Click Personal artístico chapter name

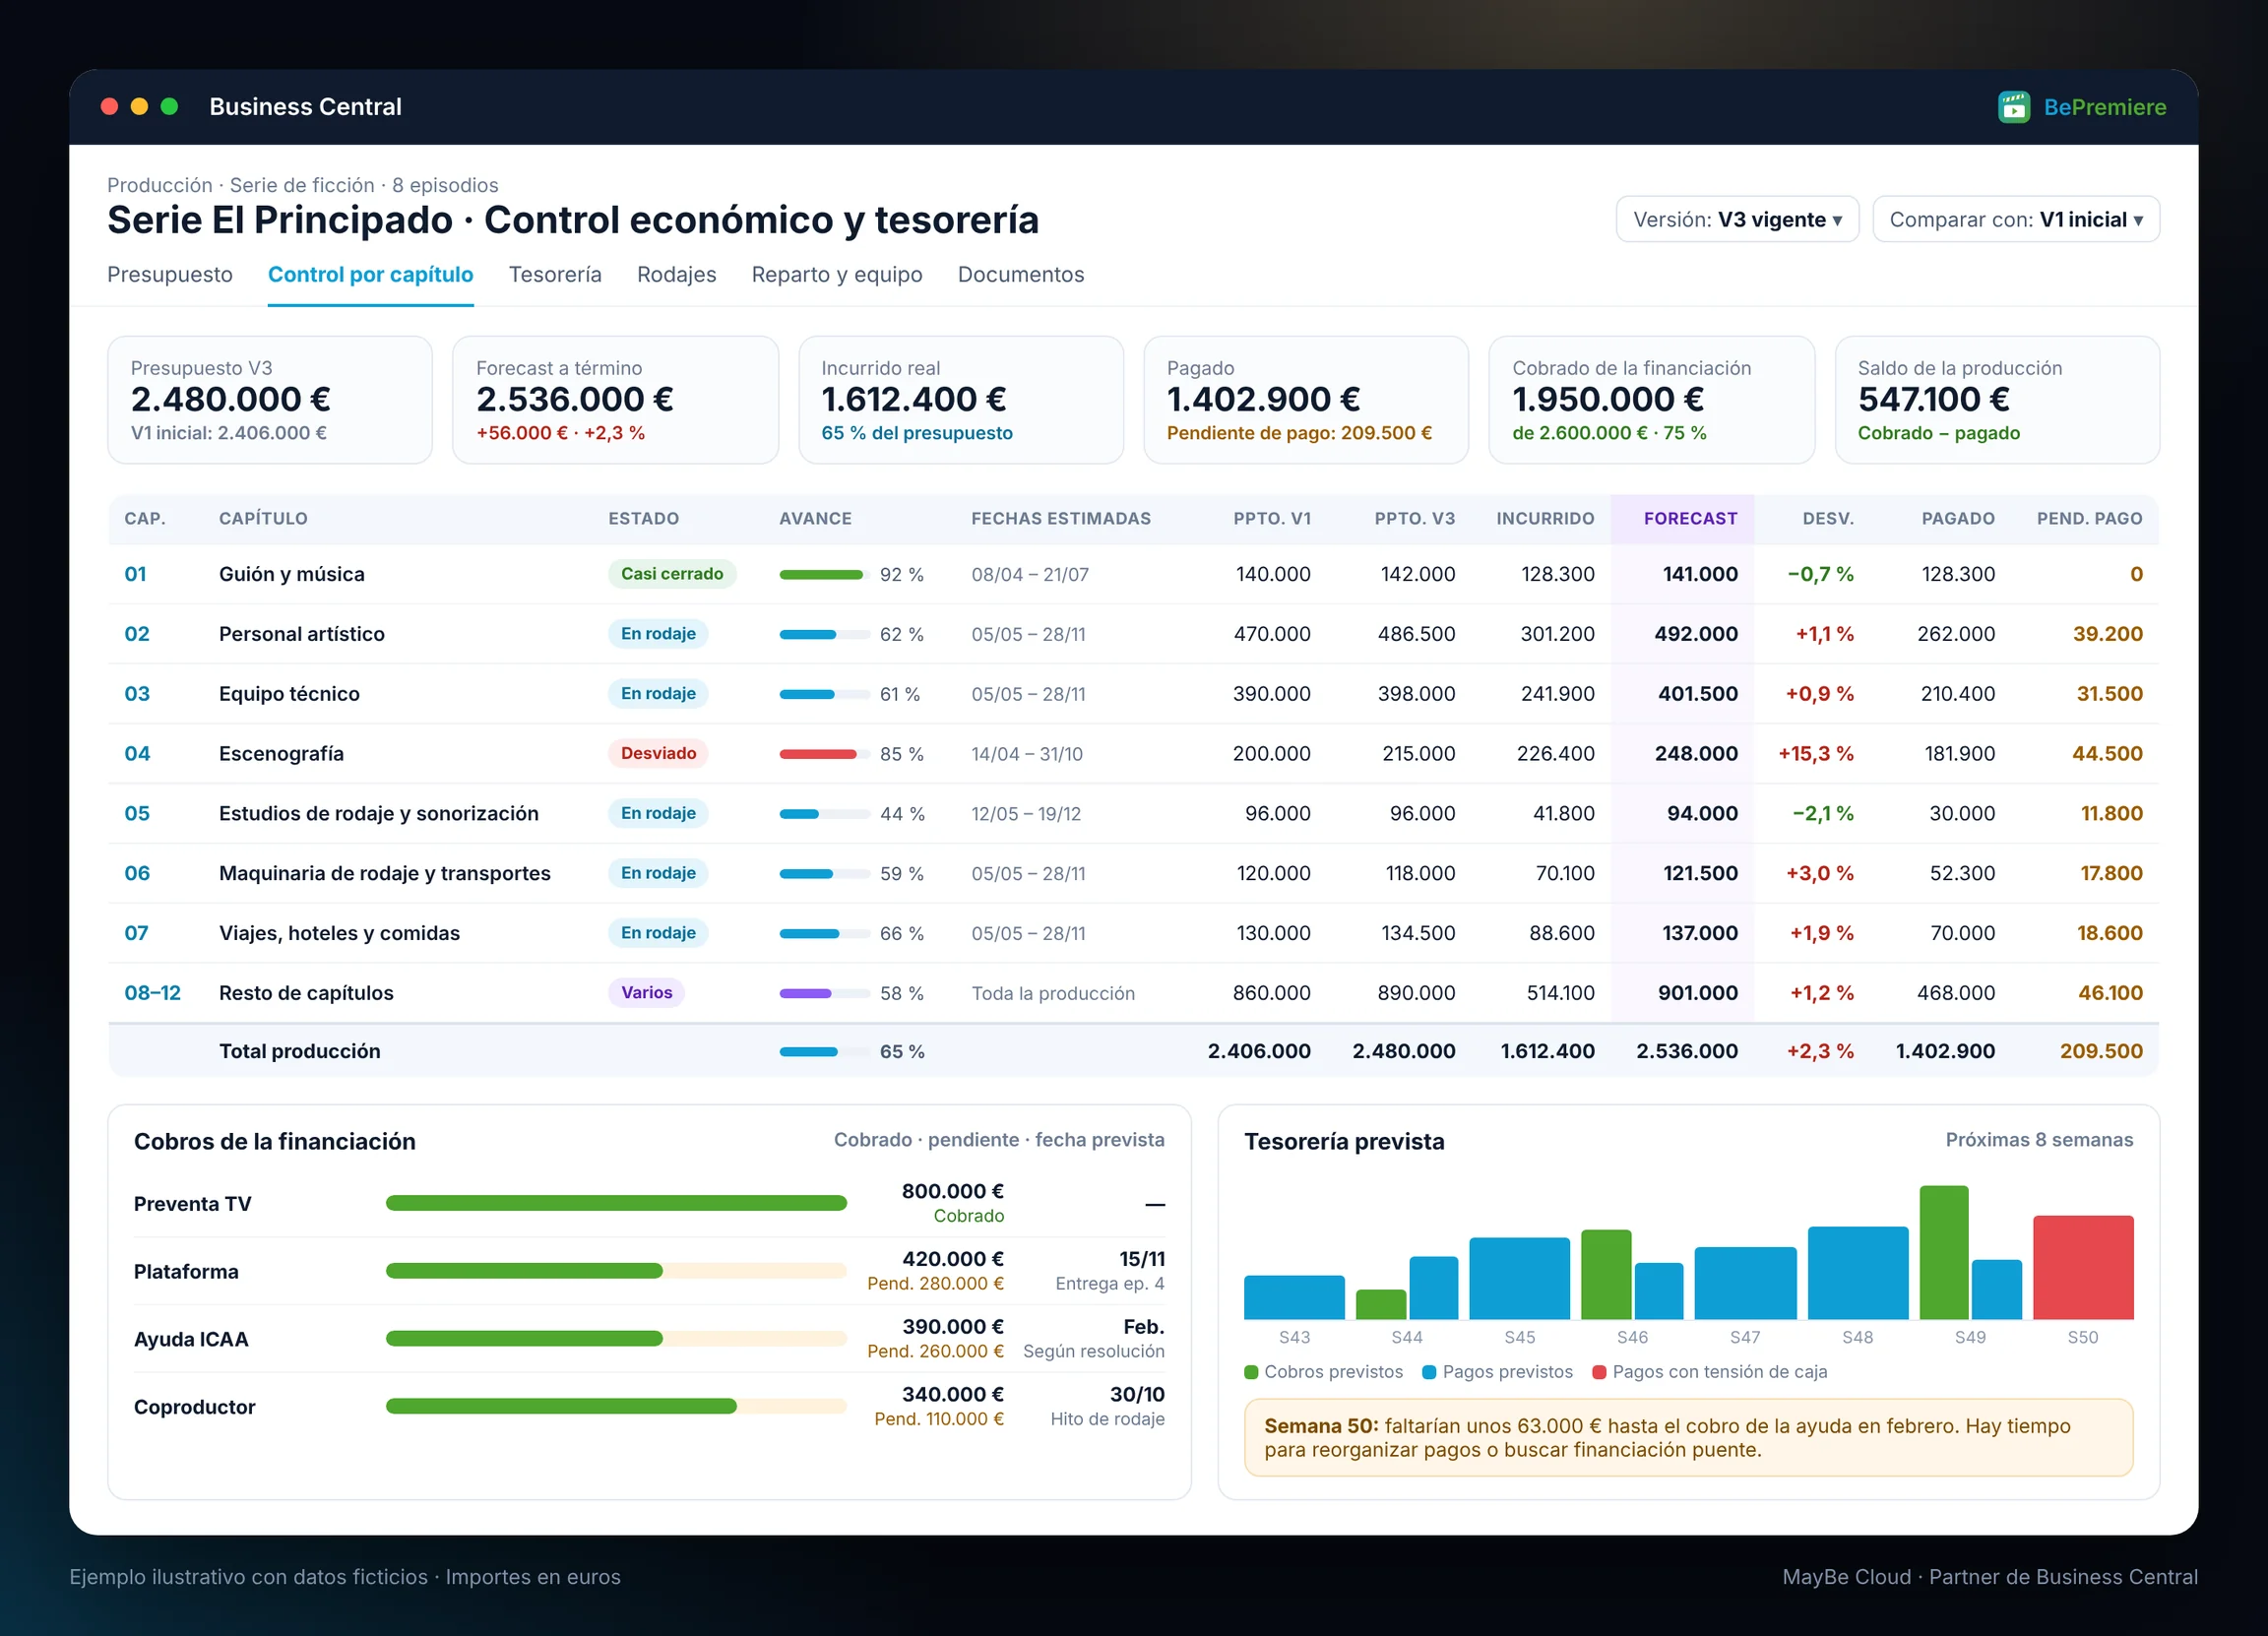click(302, 634)
